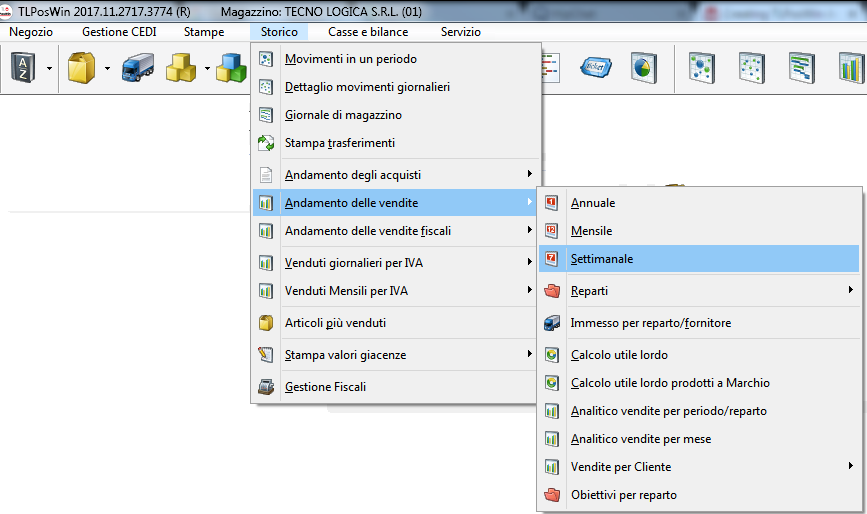The image size is (867, 514).
Task: Click the A-Z index book toolbar icon
Action: tap(21, 68)
